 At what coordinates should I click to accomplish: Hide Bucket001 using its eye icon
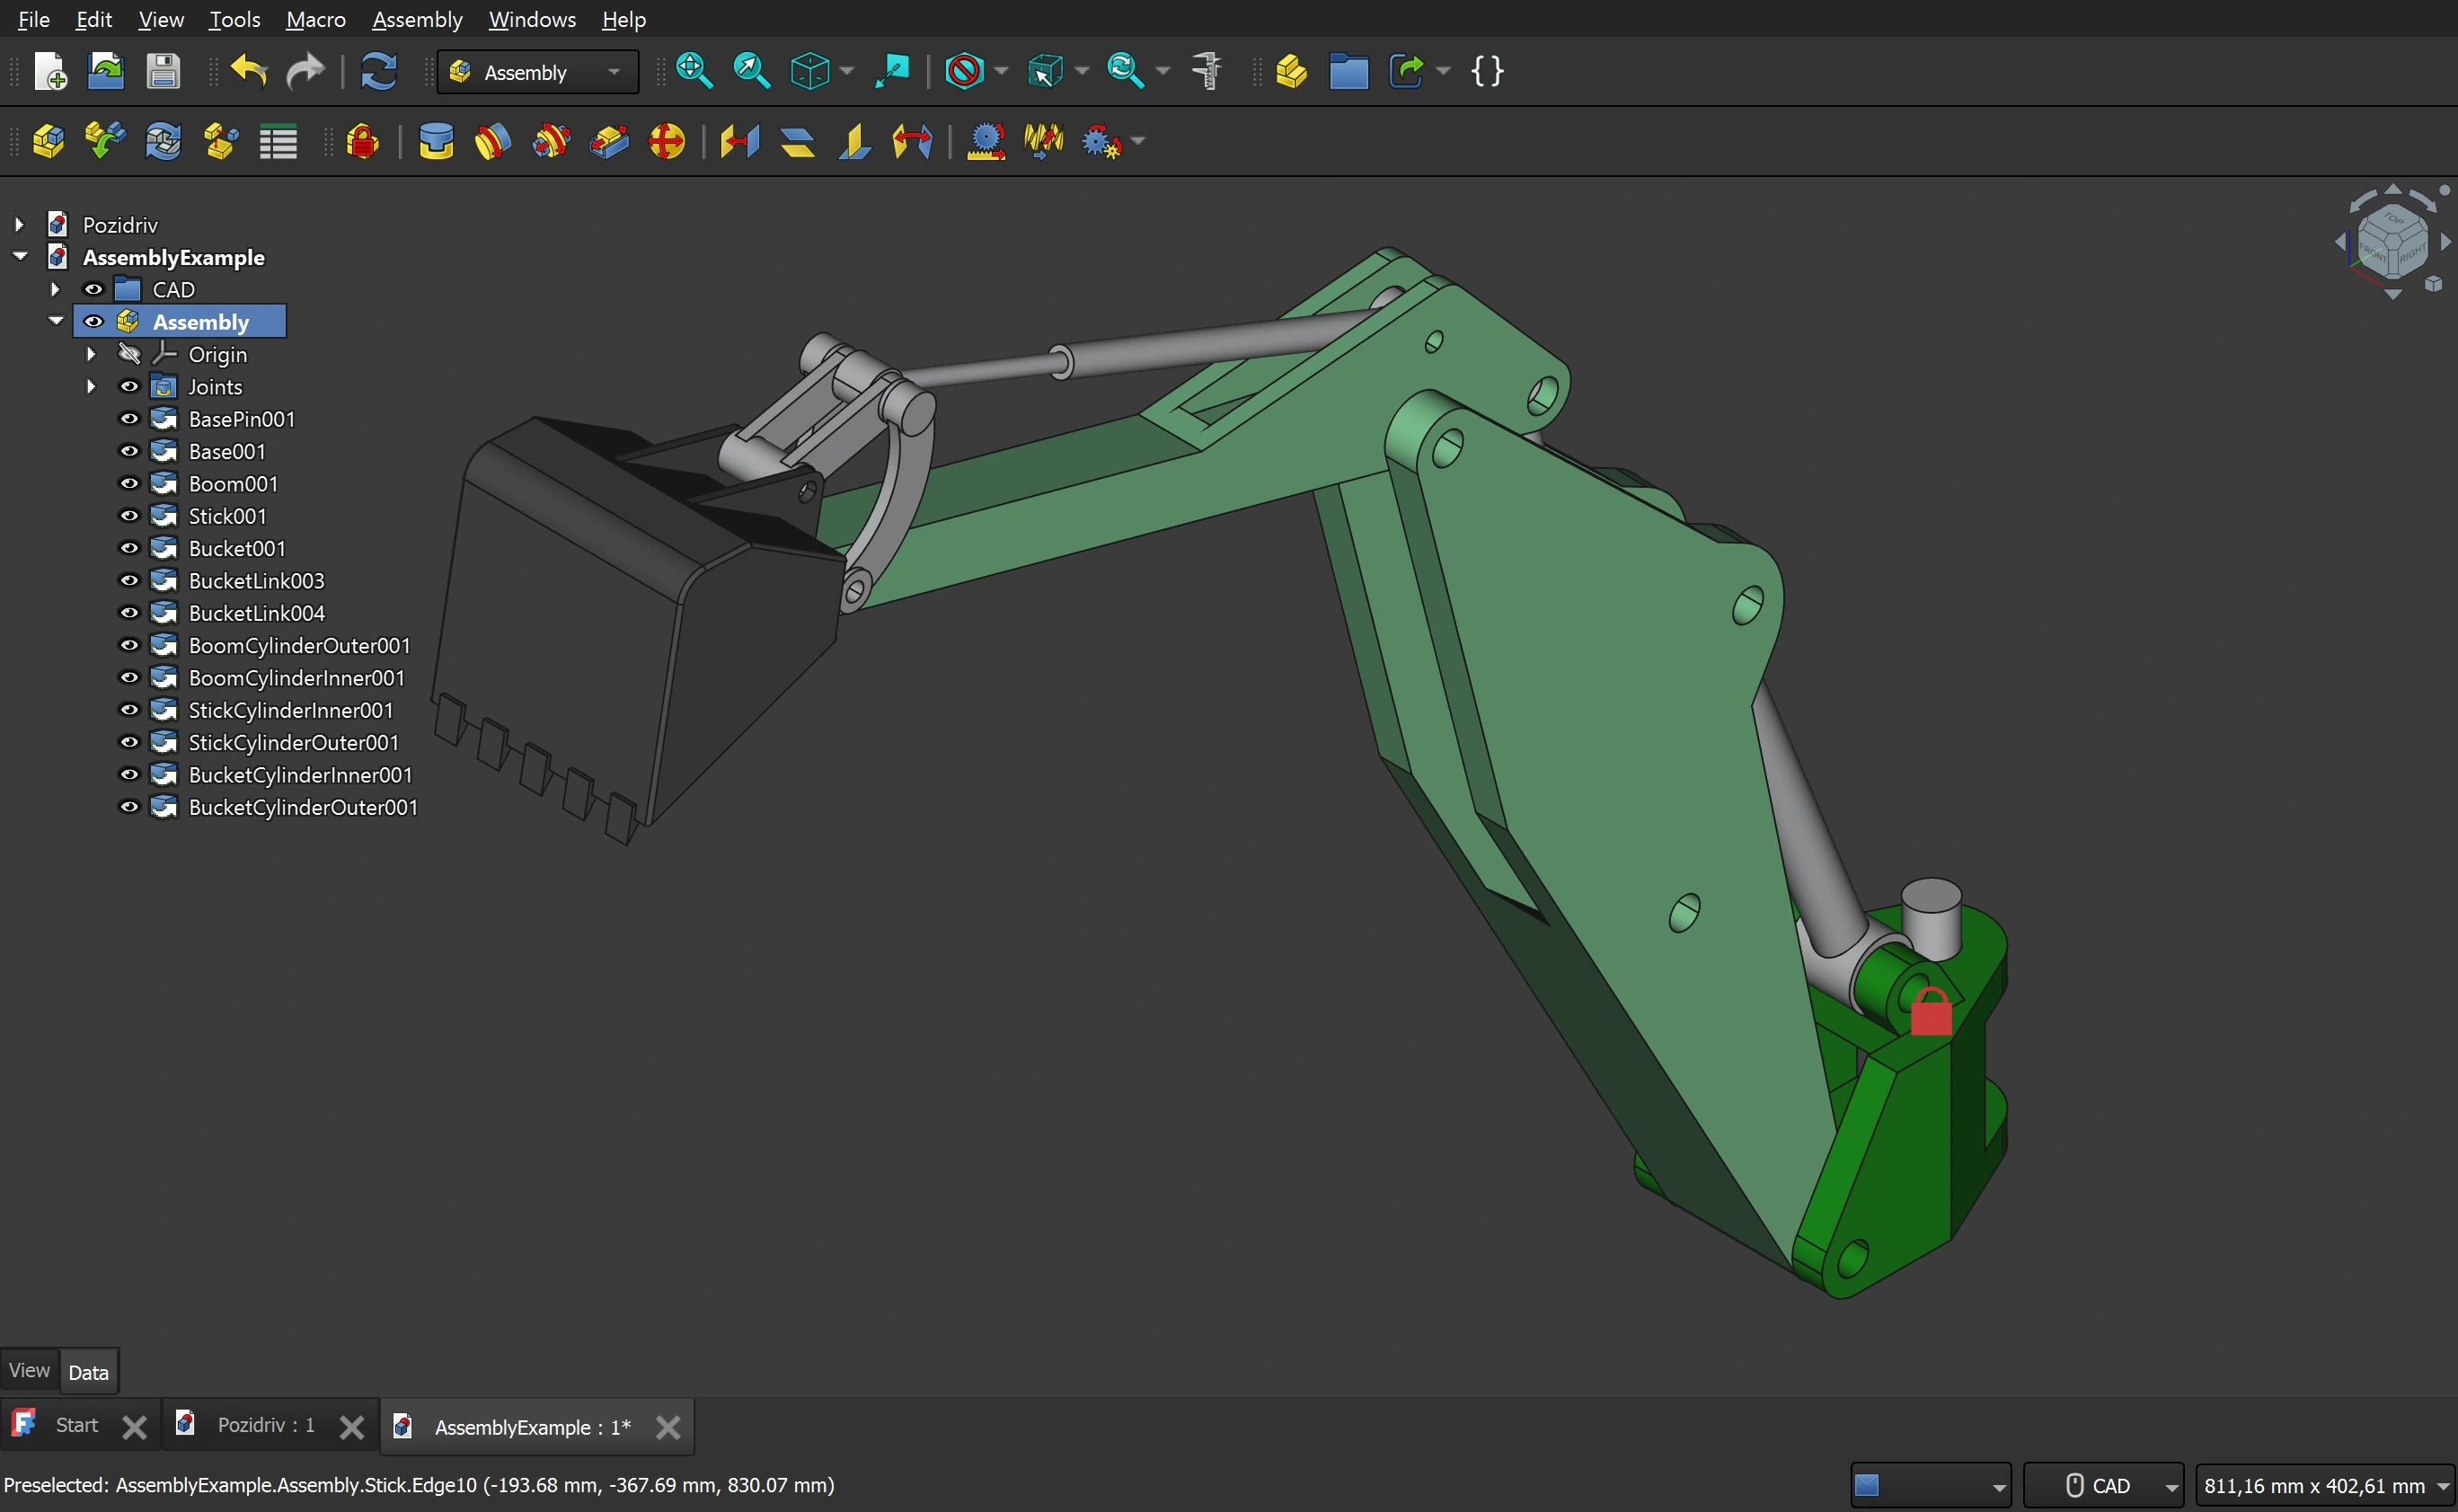pos(129,548)
